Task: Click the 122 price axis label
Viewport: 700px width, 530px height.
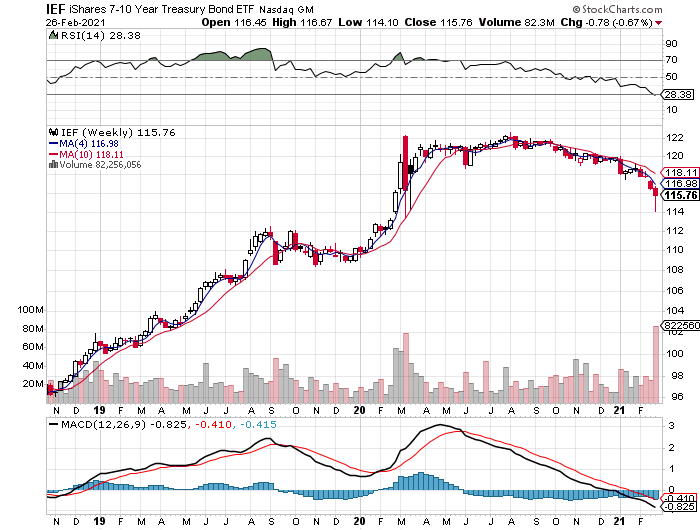Action: [675, 138]
